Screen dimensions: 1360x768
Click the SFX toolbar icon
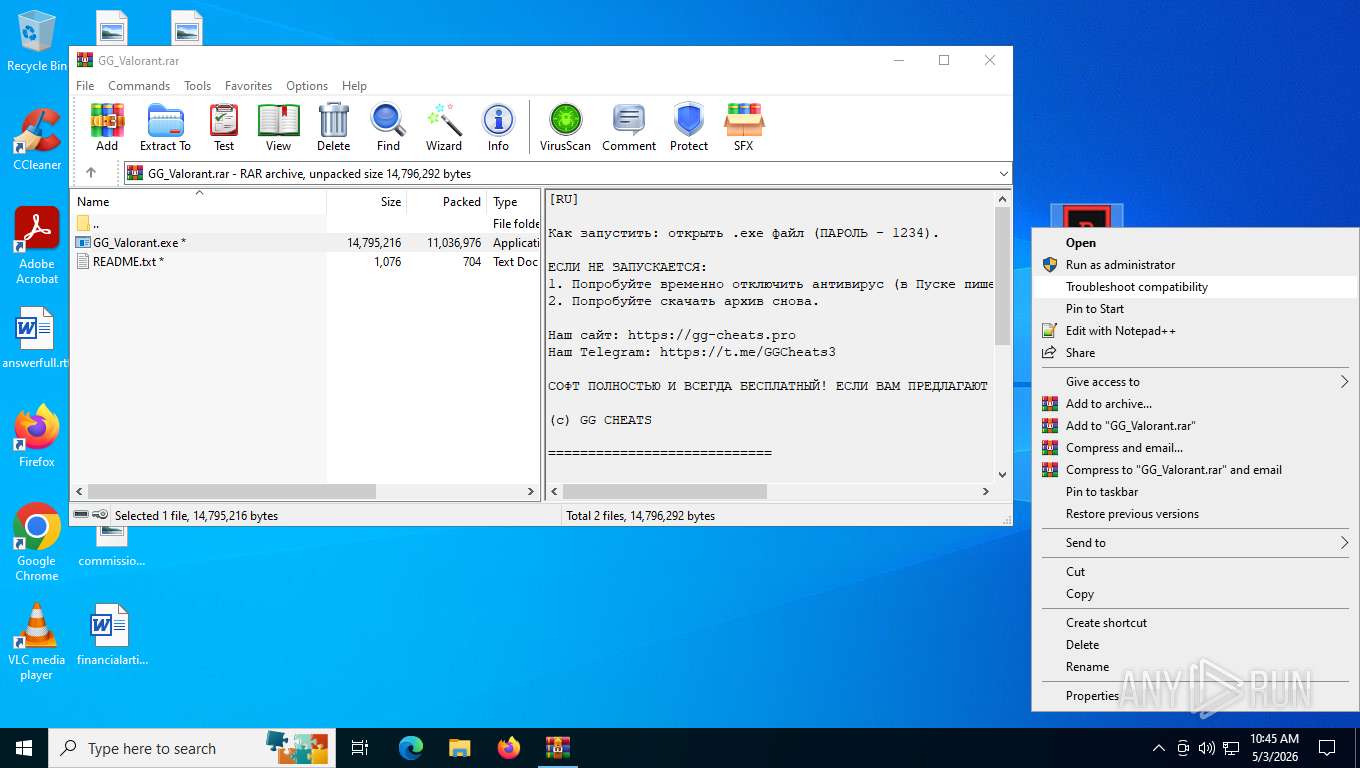click(743, 127)
